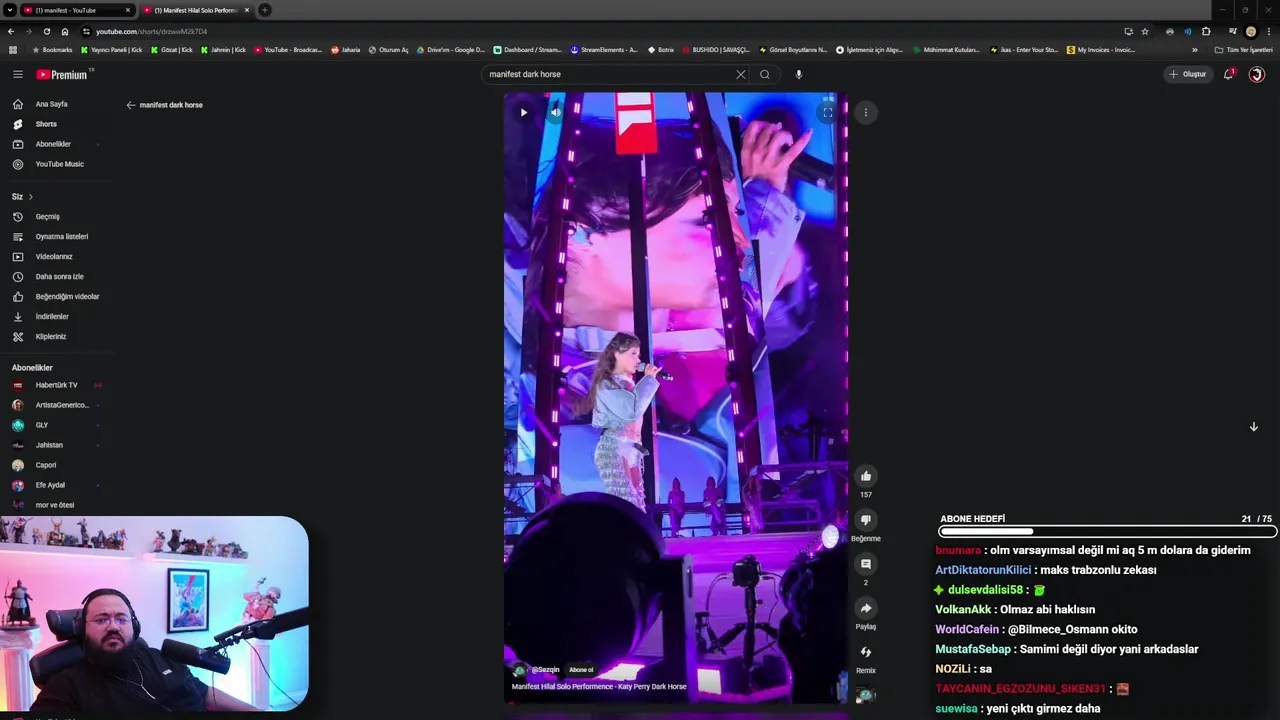
Task: Switch to Manifest Hilal Solo Performance tab
Action: pyautogui.click(x=196, y=10)
